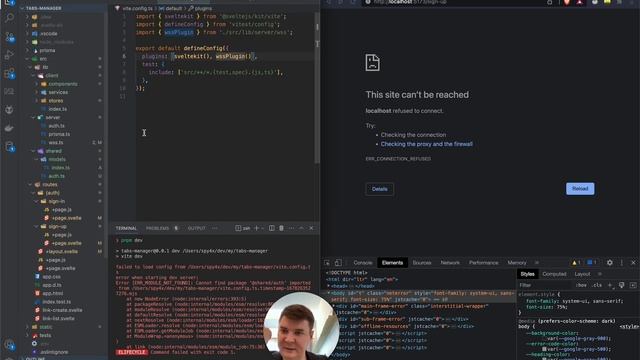The width and height of the screenshot is (640, 360).
Task: Toggle the :hov element state button
Action: click(x=581, y=285)
